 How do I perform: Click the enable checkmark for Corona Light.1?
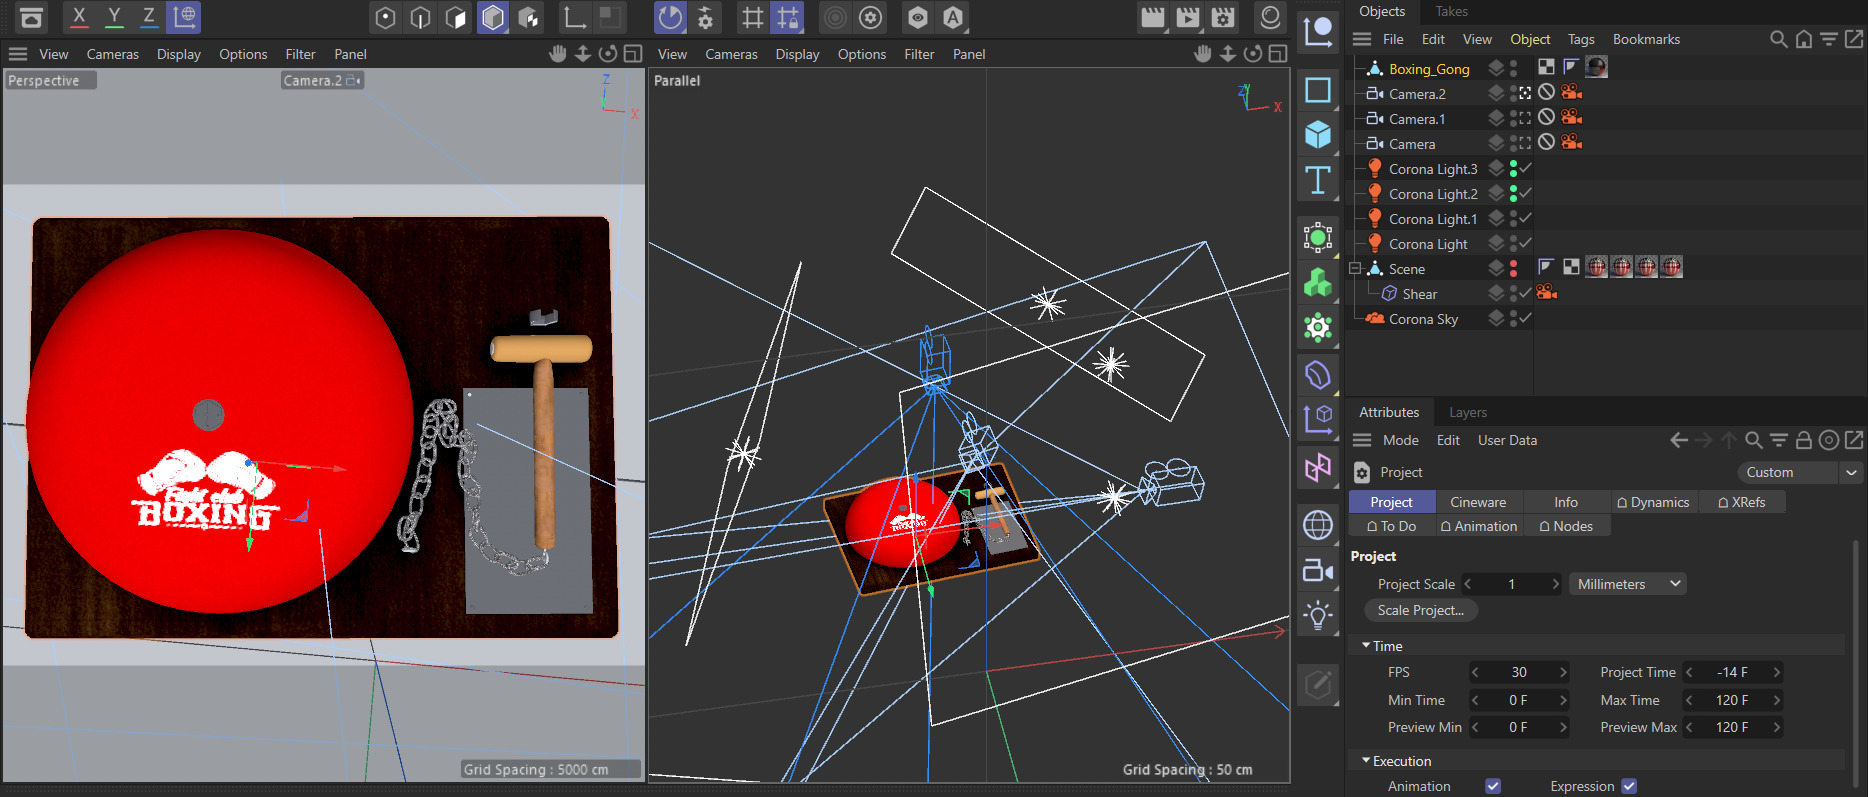click(1526, 218)
